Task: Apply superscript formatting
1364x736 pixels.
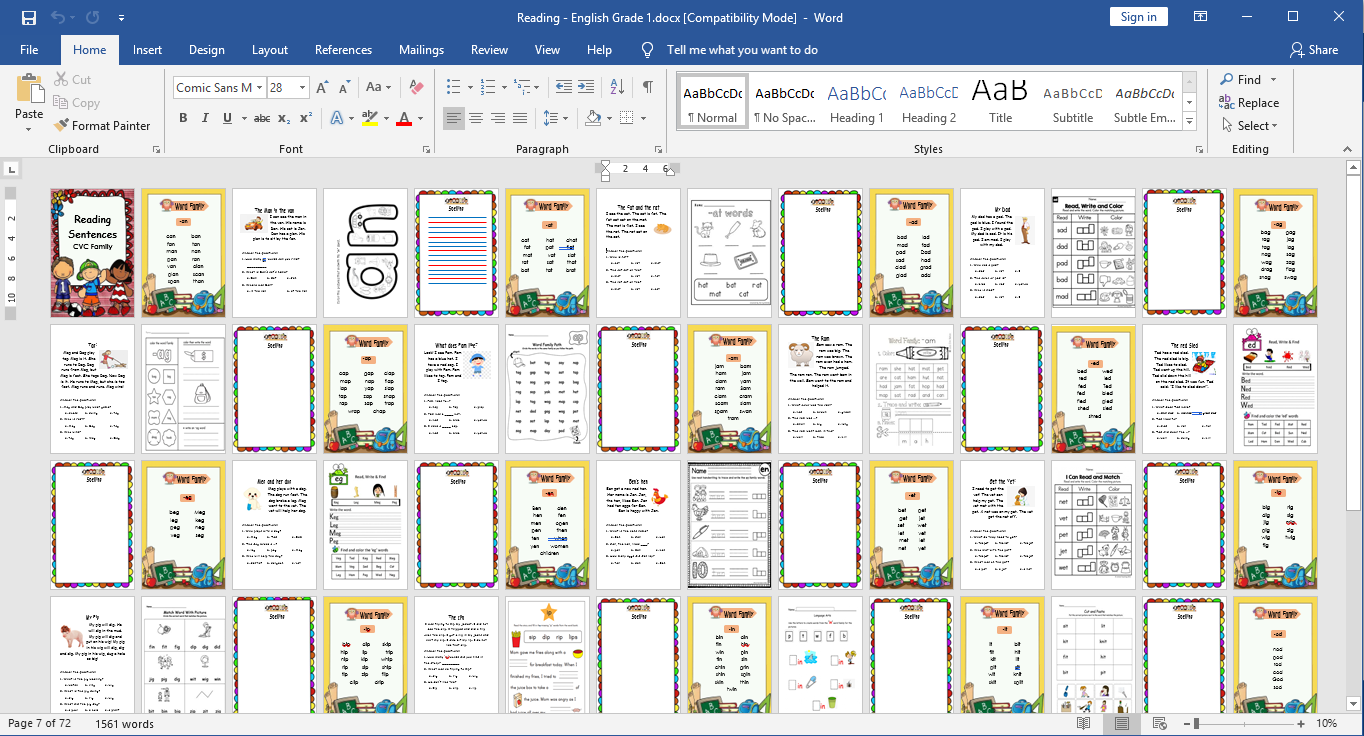Action: pos(306,118)
